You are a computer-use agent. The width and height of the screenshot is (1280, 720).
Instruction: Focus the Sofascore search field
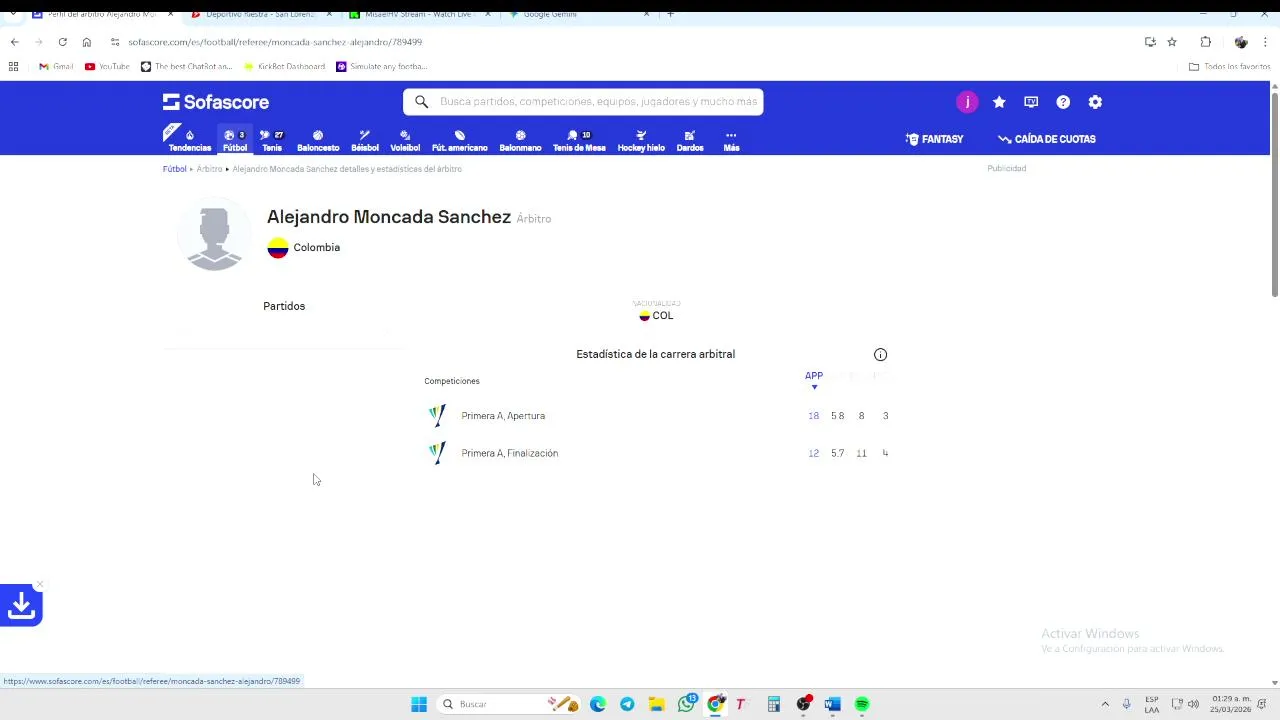click(x=583, y=102)
